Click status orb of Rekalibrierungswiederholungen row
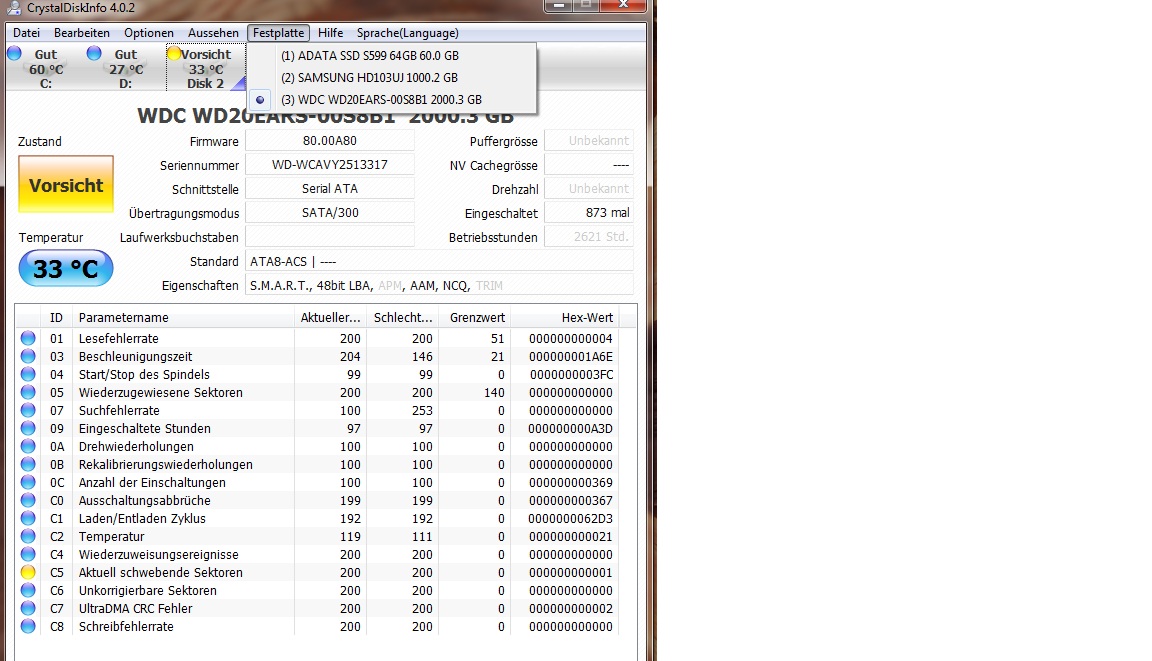 28,464
